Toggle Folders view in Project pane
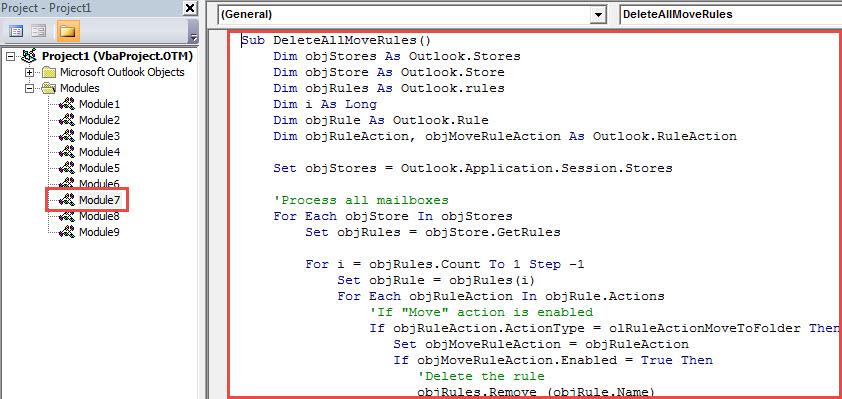The height and width of the screenshot is (399, 842). pos(68,31)
